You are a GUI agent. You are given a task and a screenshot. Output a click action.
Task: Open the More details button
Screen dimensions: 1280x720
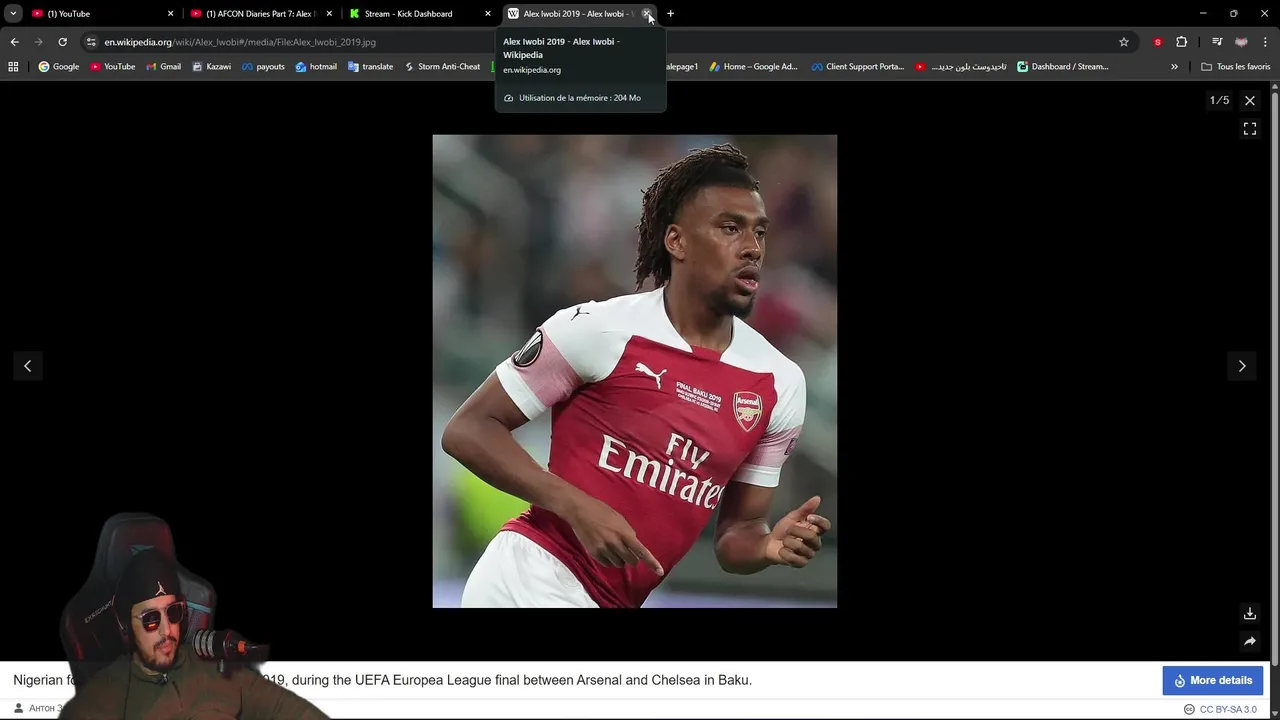(1213, 680)
